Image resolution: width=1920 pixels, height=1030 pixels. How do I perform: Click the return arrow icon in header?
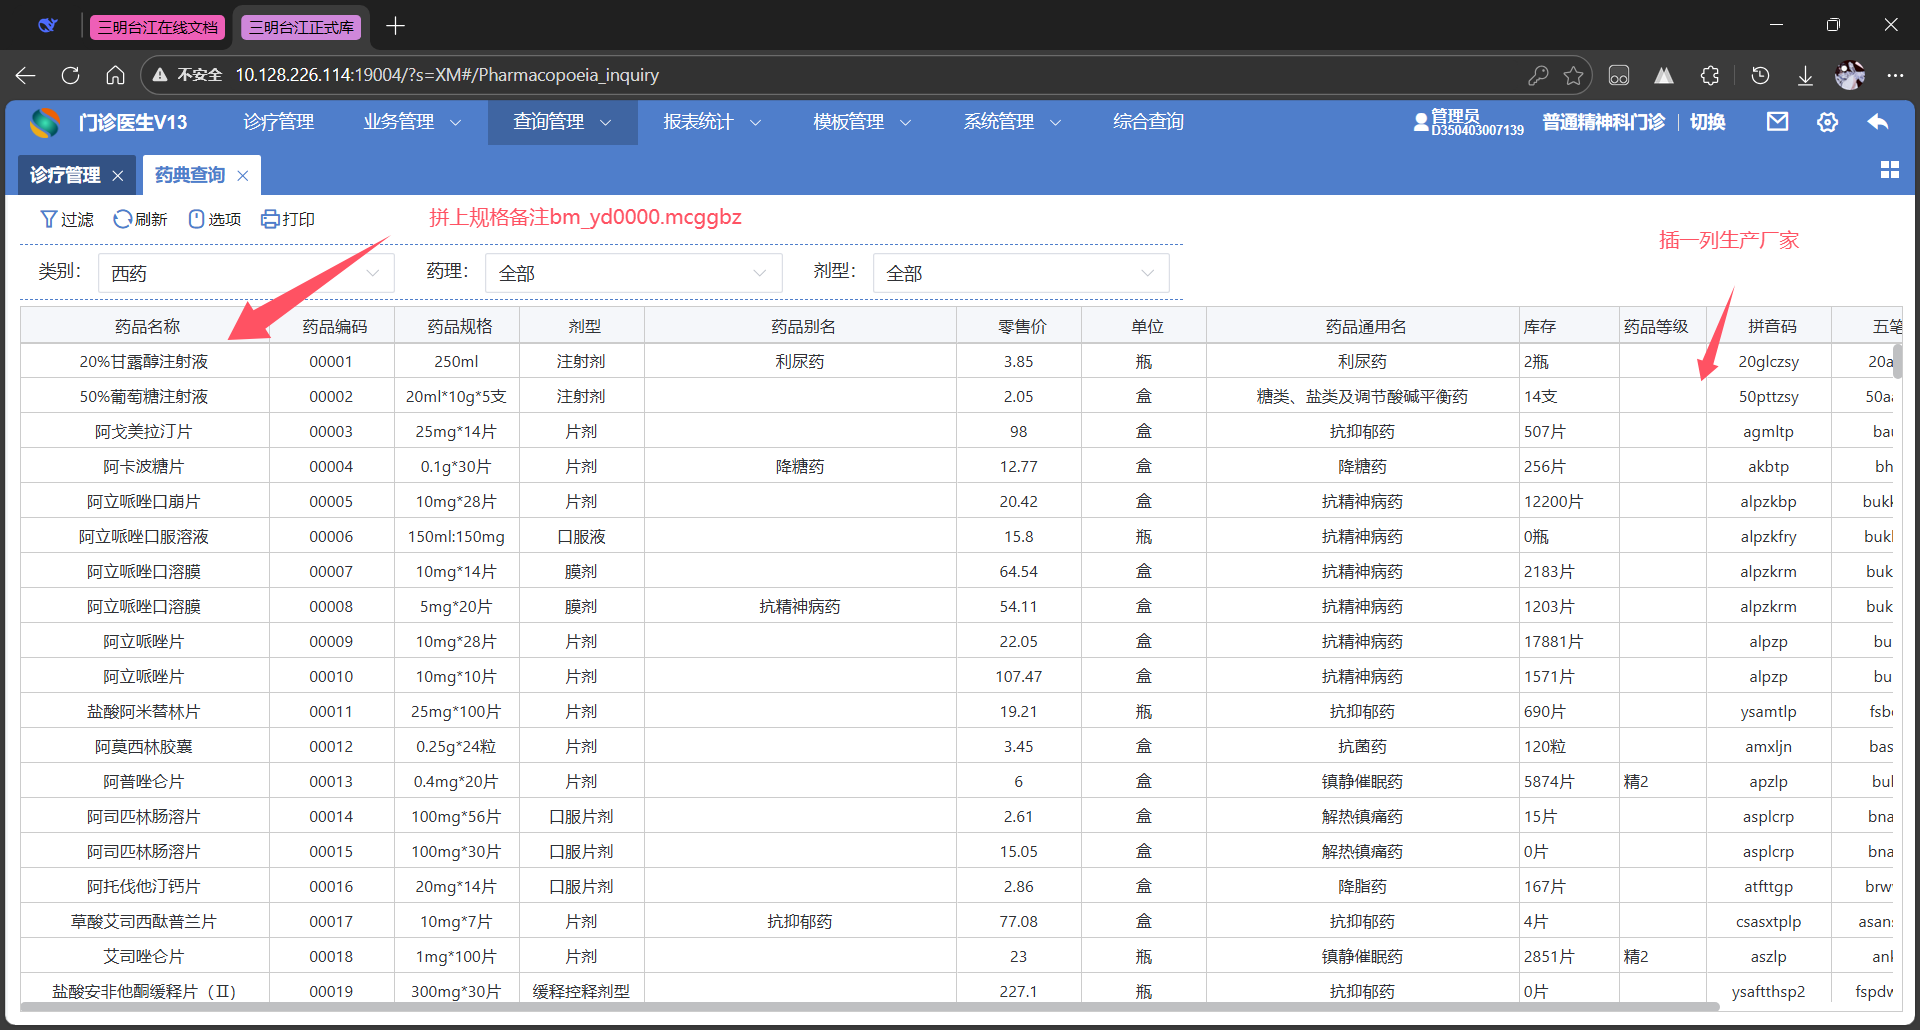[1877, 122]
